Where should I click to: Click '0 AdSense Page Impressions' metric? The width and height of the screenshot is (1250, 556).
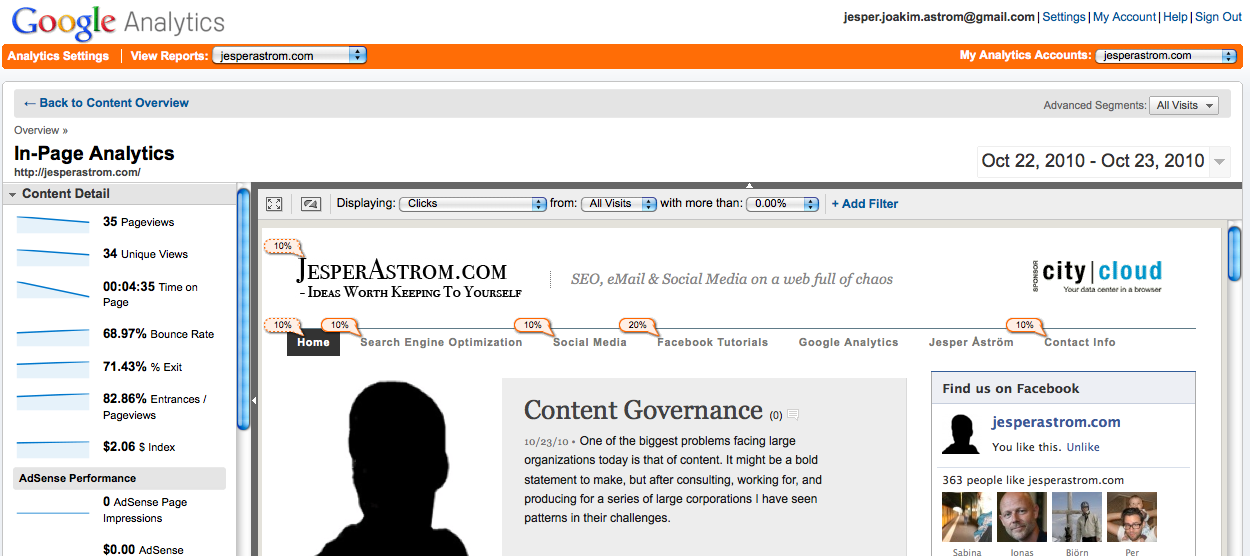tap(145, 510)
